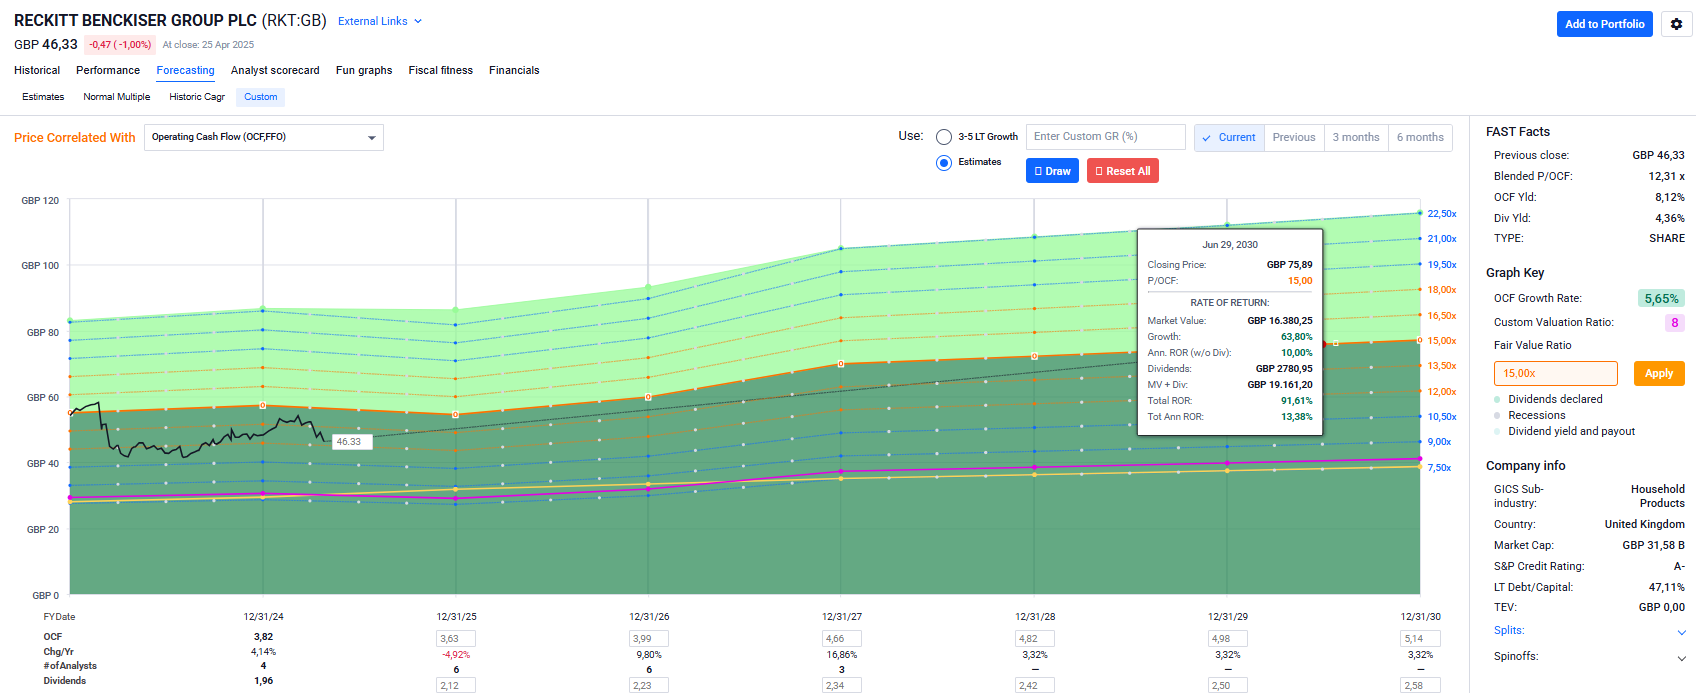Edit the 12/31/29 dividend value 2,50
The height and width of the screenshot is (693, 1696).
tap(1228, 685)
